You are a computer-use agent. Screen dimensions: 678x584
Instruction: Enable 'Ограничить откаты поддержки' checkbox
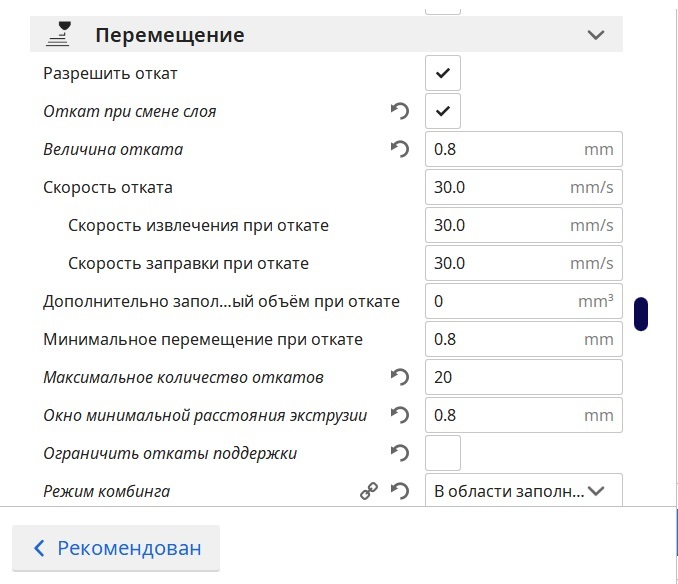443,453
